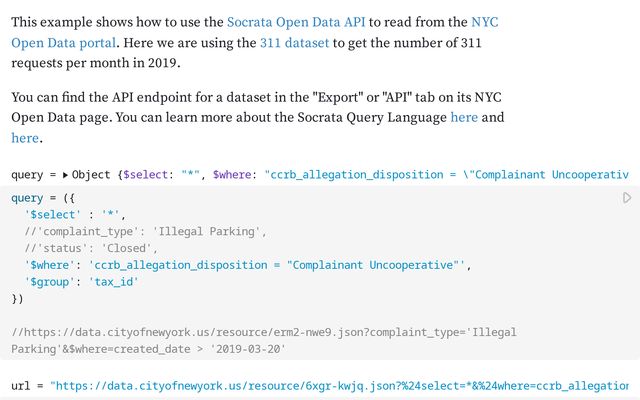Click the commented 'complaint_type' code line

click(145, 232)
